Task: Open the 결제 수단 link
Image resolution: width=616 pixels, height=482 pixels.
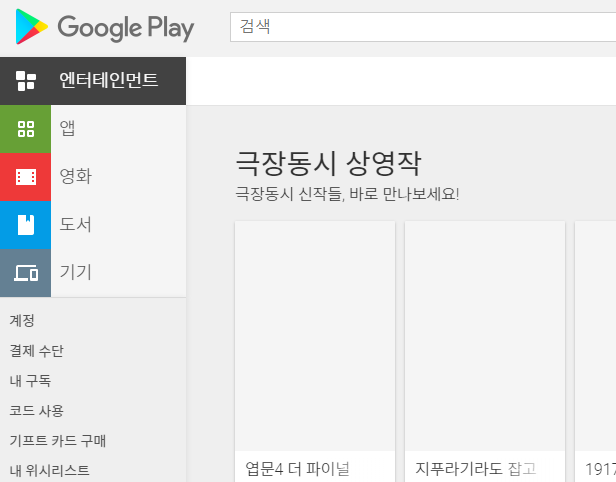Action: click(37, 351)
